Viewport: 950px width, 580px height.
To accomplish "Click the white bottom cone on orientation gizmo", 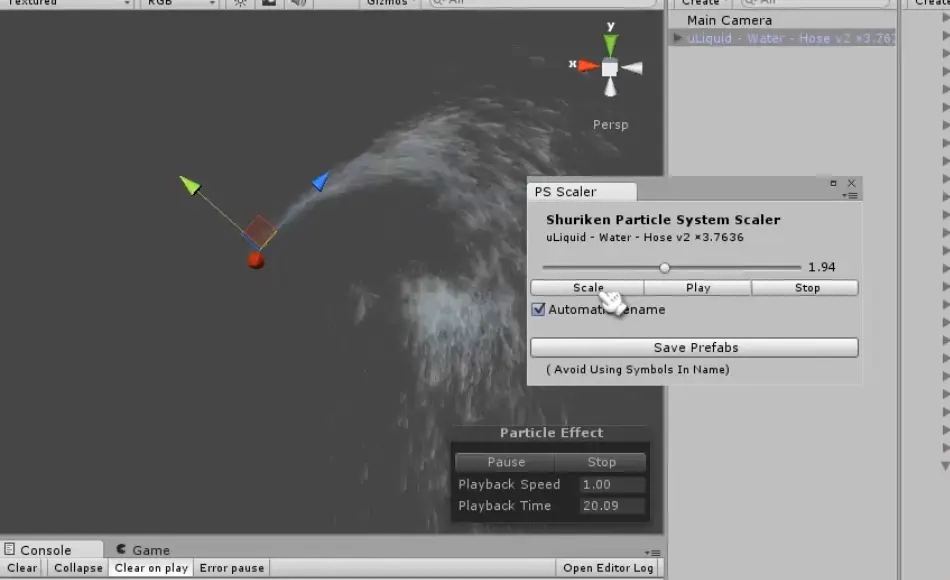I will coord(610,87).
